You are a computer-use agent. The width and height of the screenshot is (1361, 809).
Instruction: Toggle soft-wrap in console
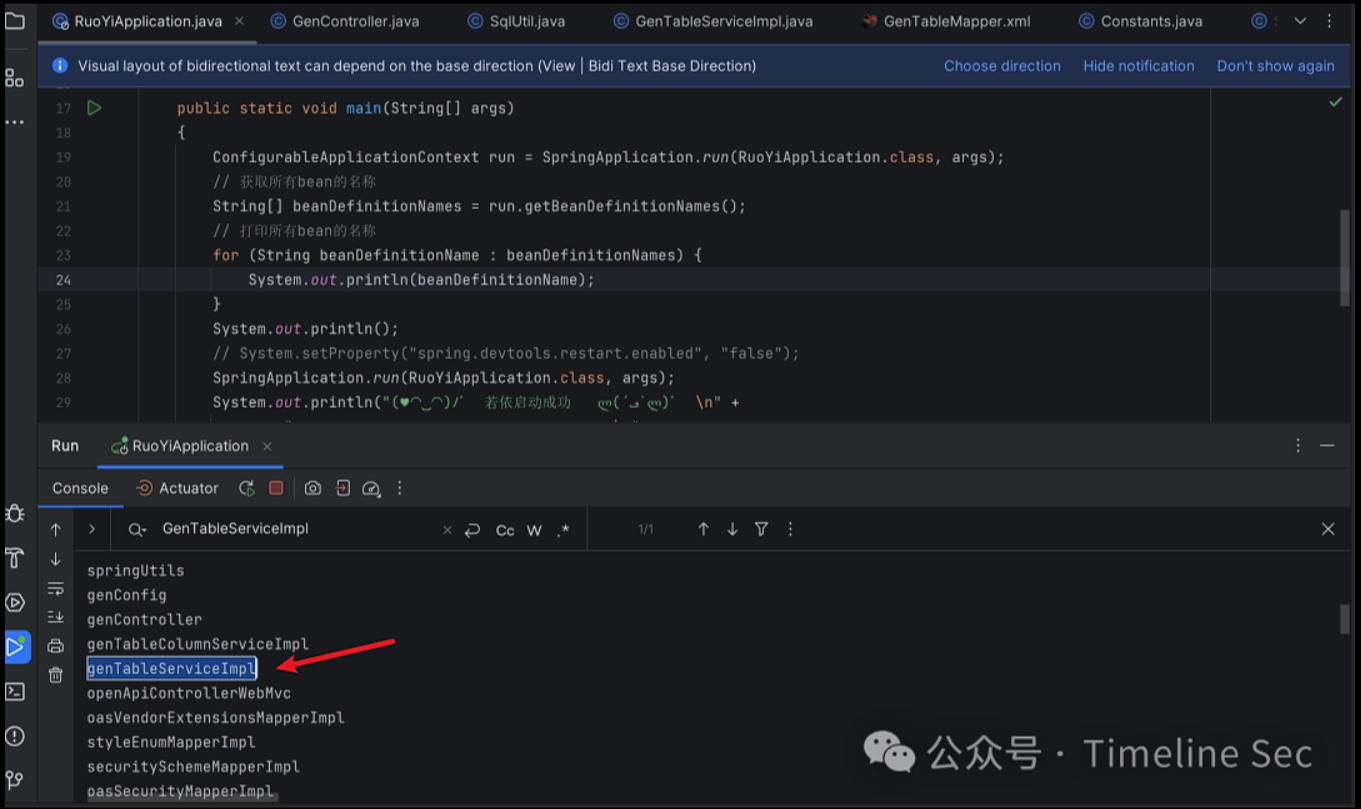coord(56,588)
